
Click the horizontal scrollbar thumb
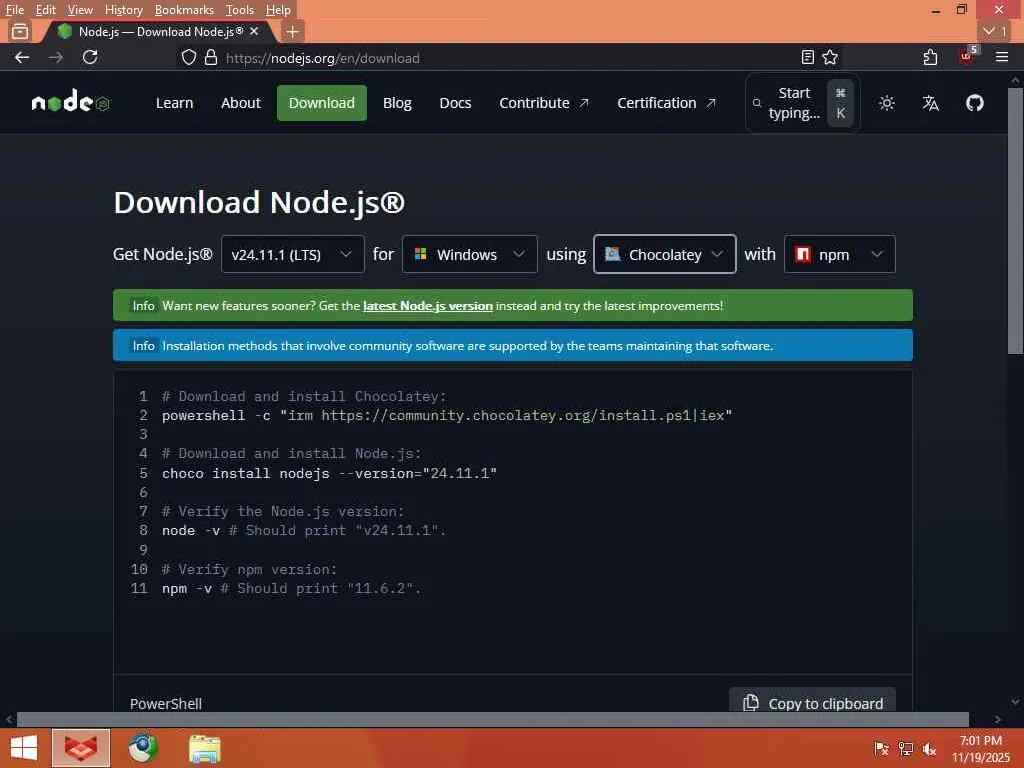tap(492, 719)
